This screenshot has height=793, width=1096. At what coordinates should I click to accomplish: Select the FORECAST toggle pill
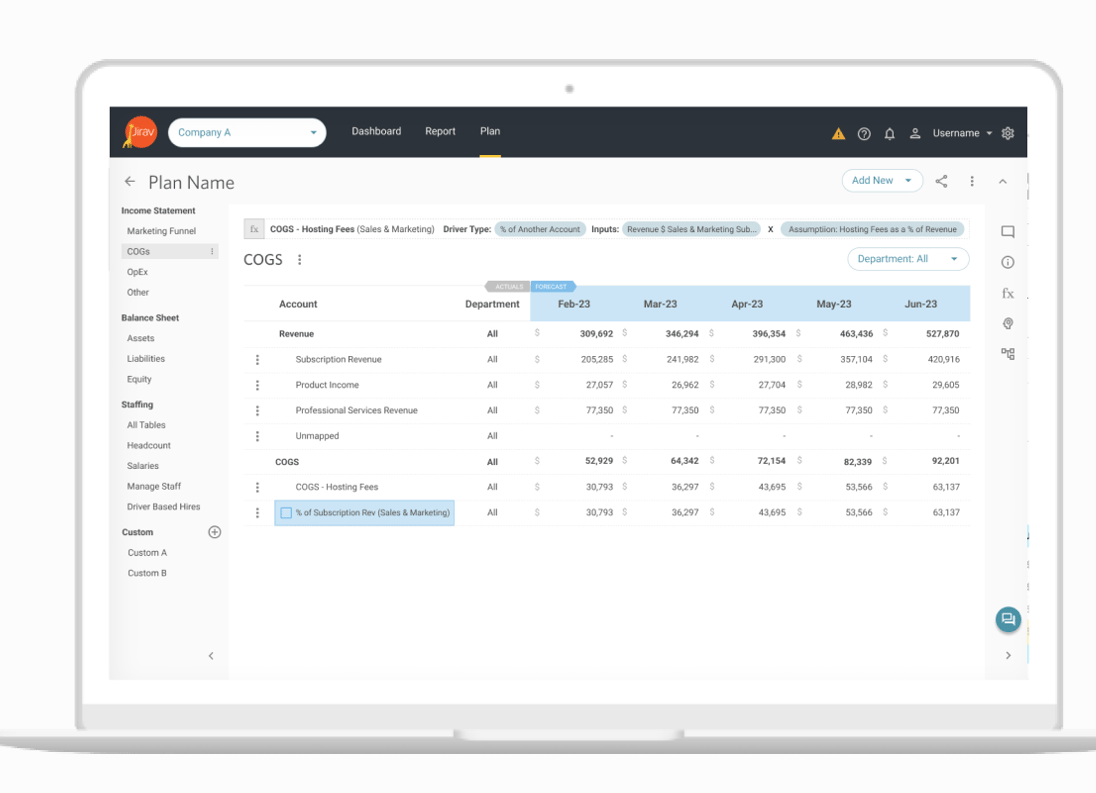[x=552, y=287]
